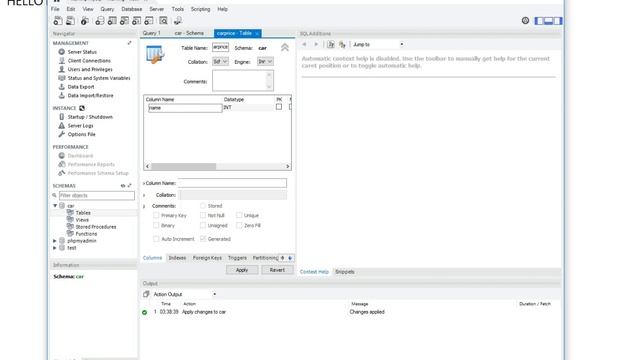Create a new SQL tab from the toolbar
The height and width of the screenshot is (360, 640).
pos(58,21)
